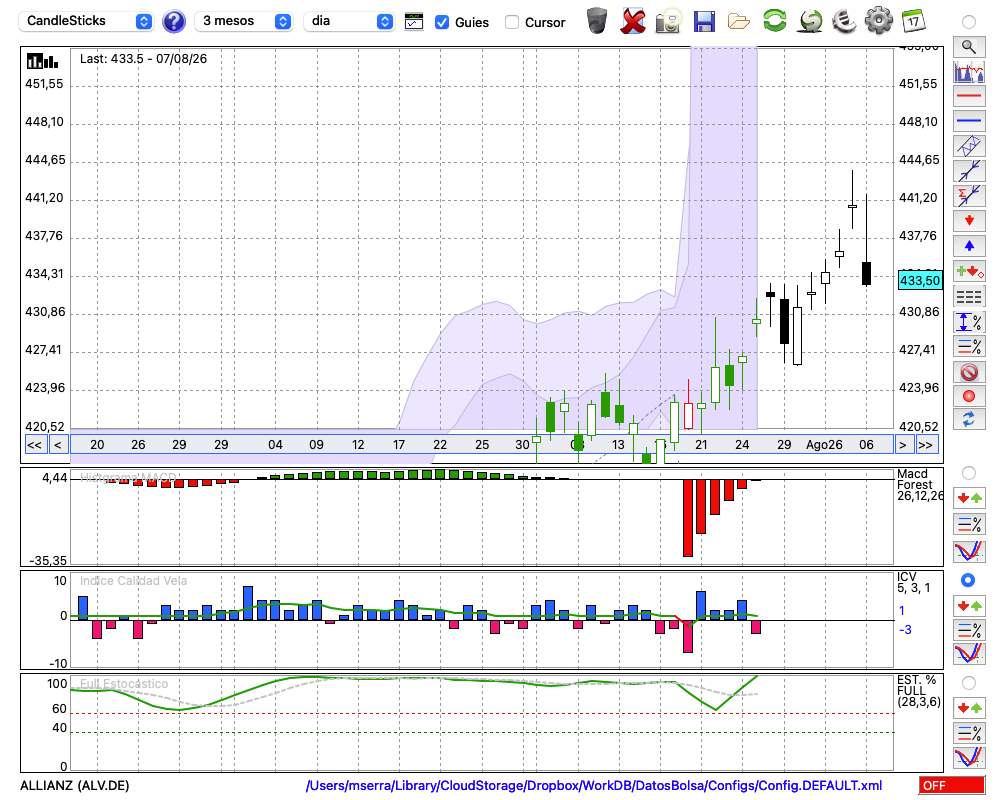
Task: Open the dia interval dropdown
Action: [x=349, y=21]
